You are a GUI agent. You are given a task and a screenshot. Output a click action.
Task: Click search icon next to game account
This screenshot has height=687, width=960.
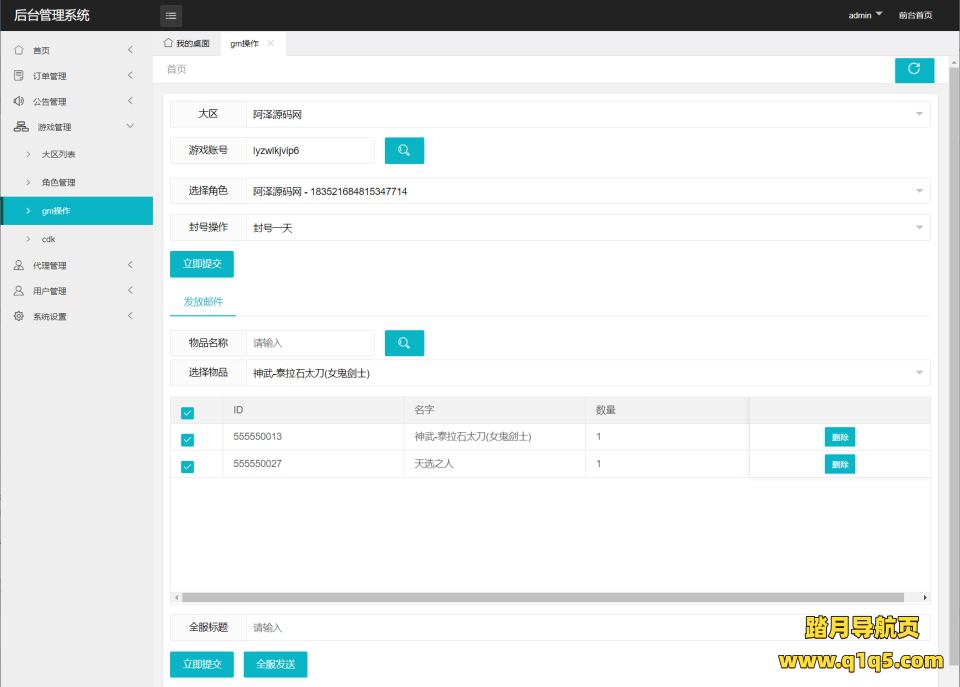point(404,150)
